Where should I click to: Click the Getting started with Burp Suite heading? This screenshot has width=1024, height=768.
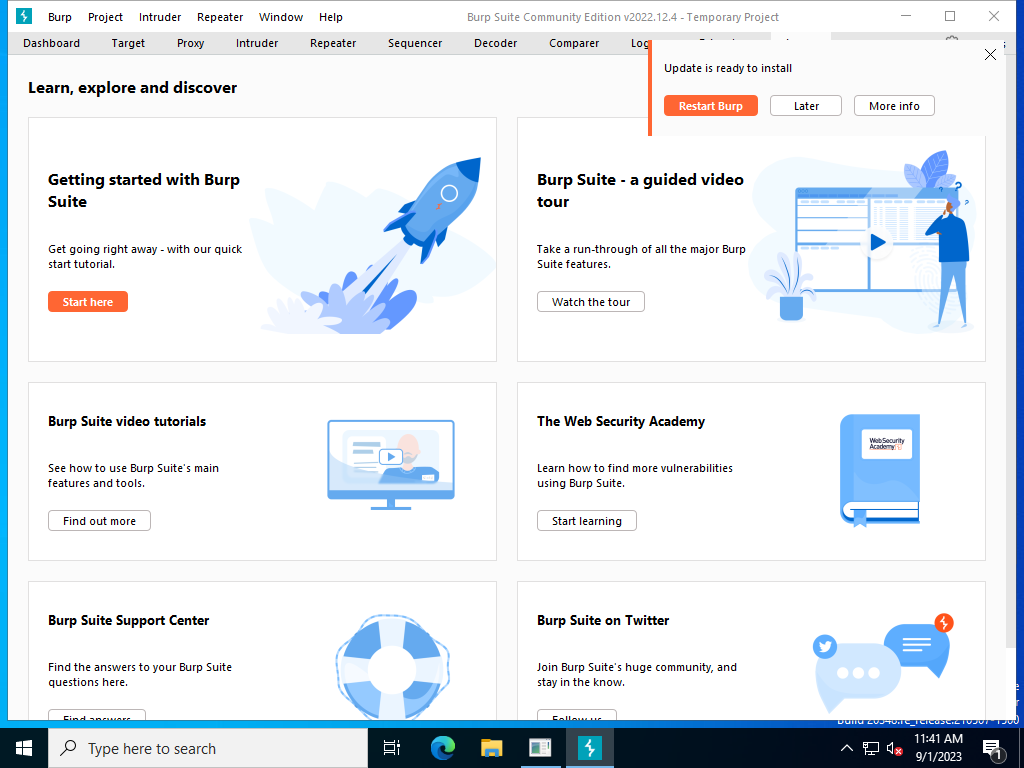tap(144, 191)
